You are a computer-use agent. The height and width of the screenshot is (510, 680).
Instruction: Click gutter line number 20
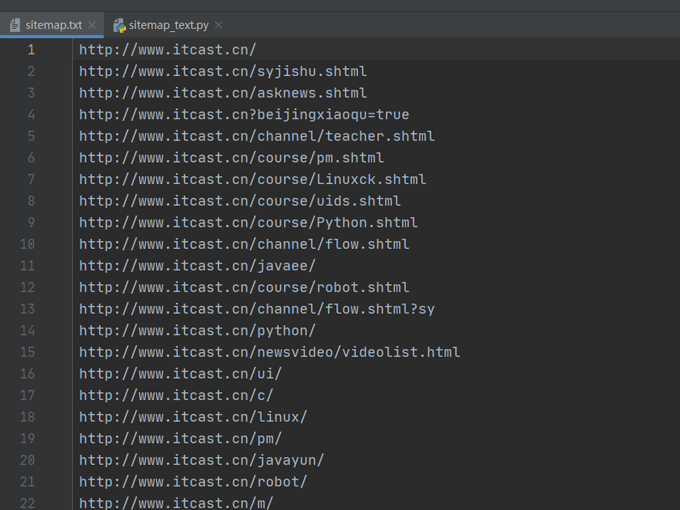[27, 461]
